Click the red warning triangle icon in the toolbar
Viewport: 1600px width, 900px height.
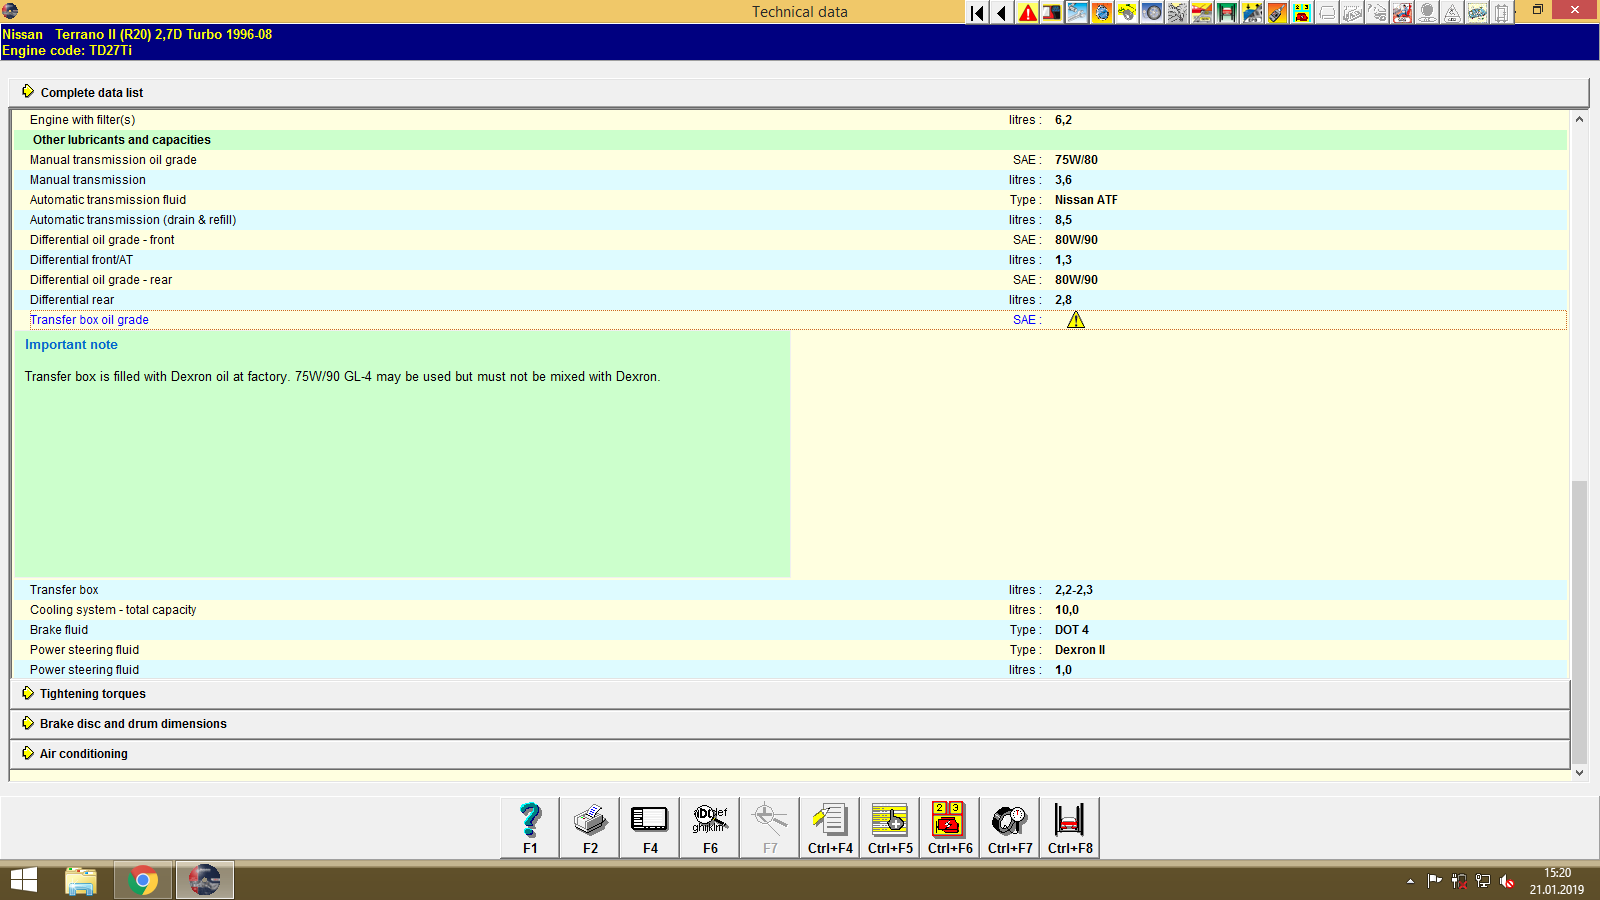pos(1026,13)
